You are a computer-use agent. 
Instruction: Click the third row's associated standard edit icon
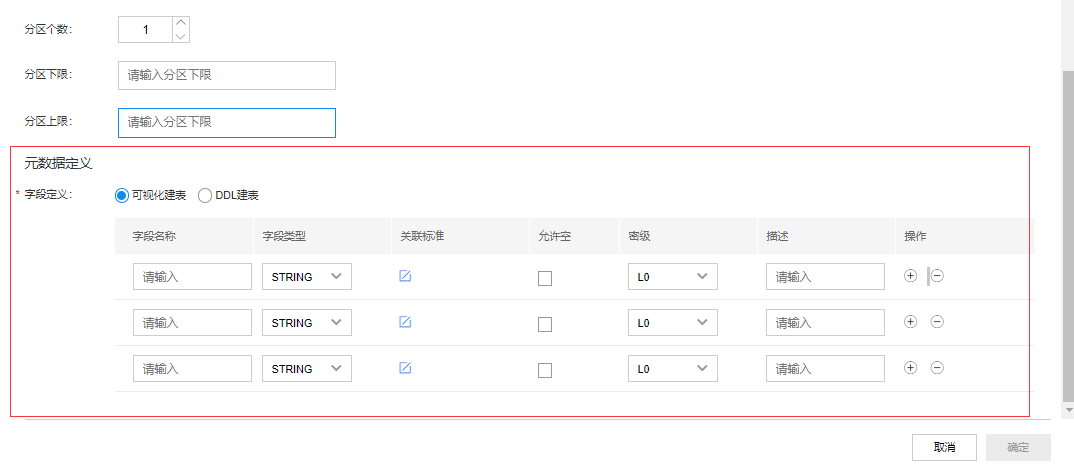pos(405,368)
